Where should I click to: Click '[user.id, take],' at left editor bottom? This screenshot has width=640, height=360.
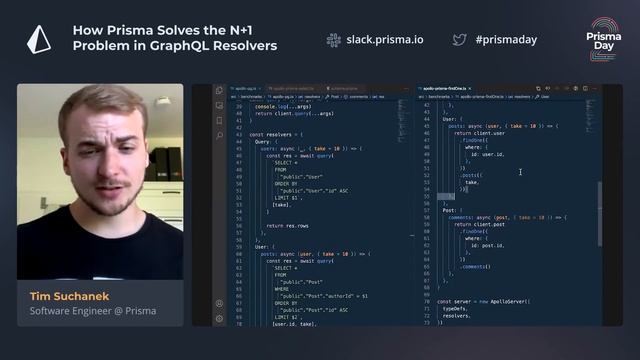pos(294,324)
